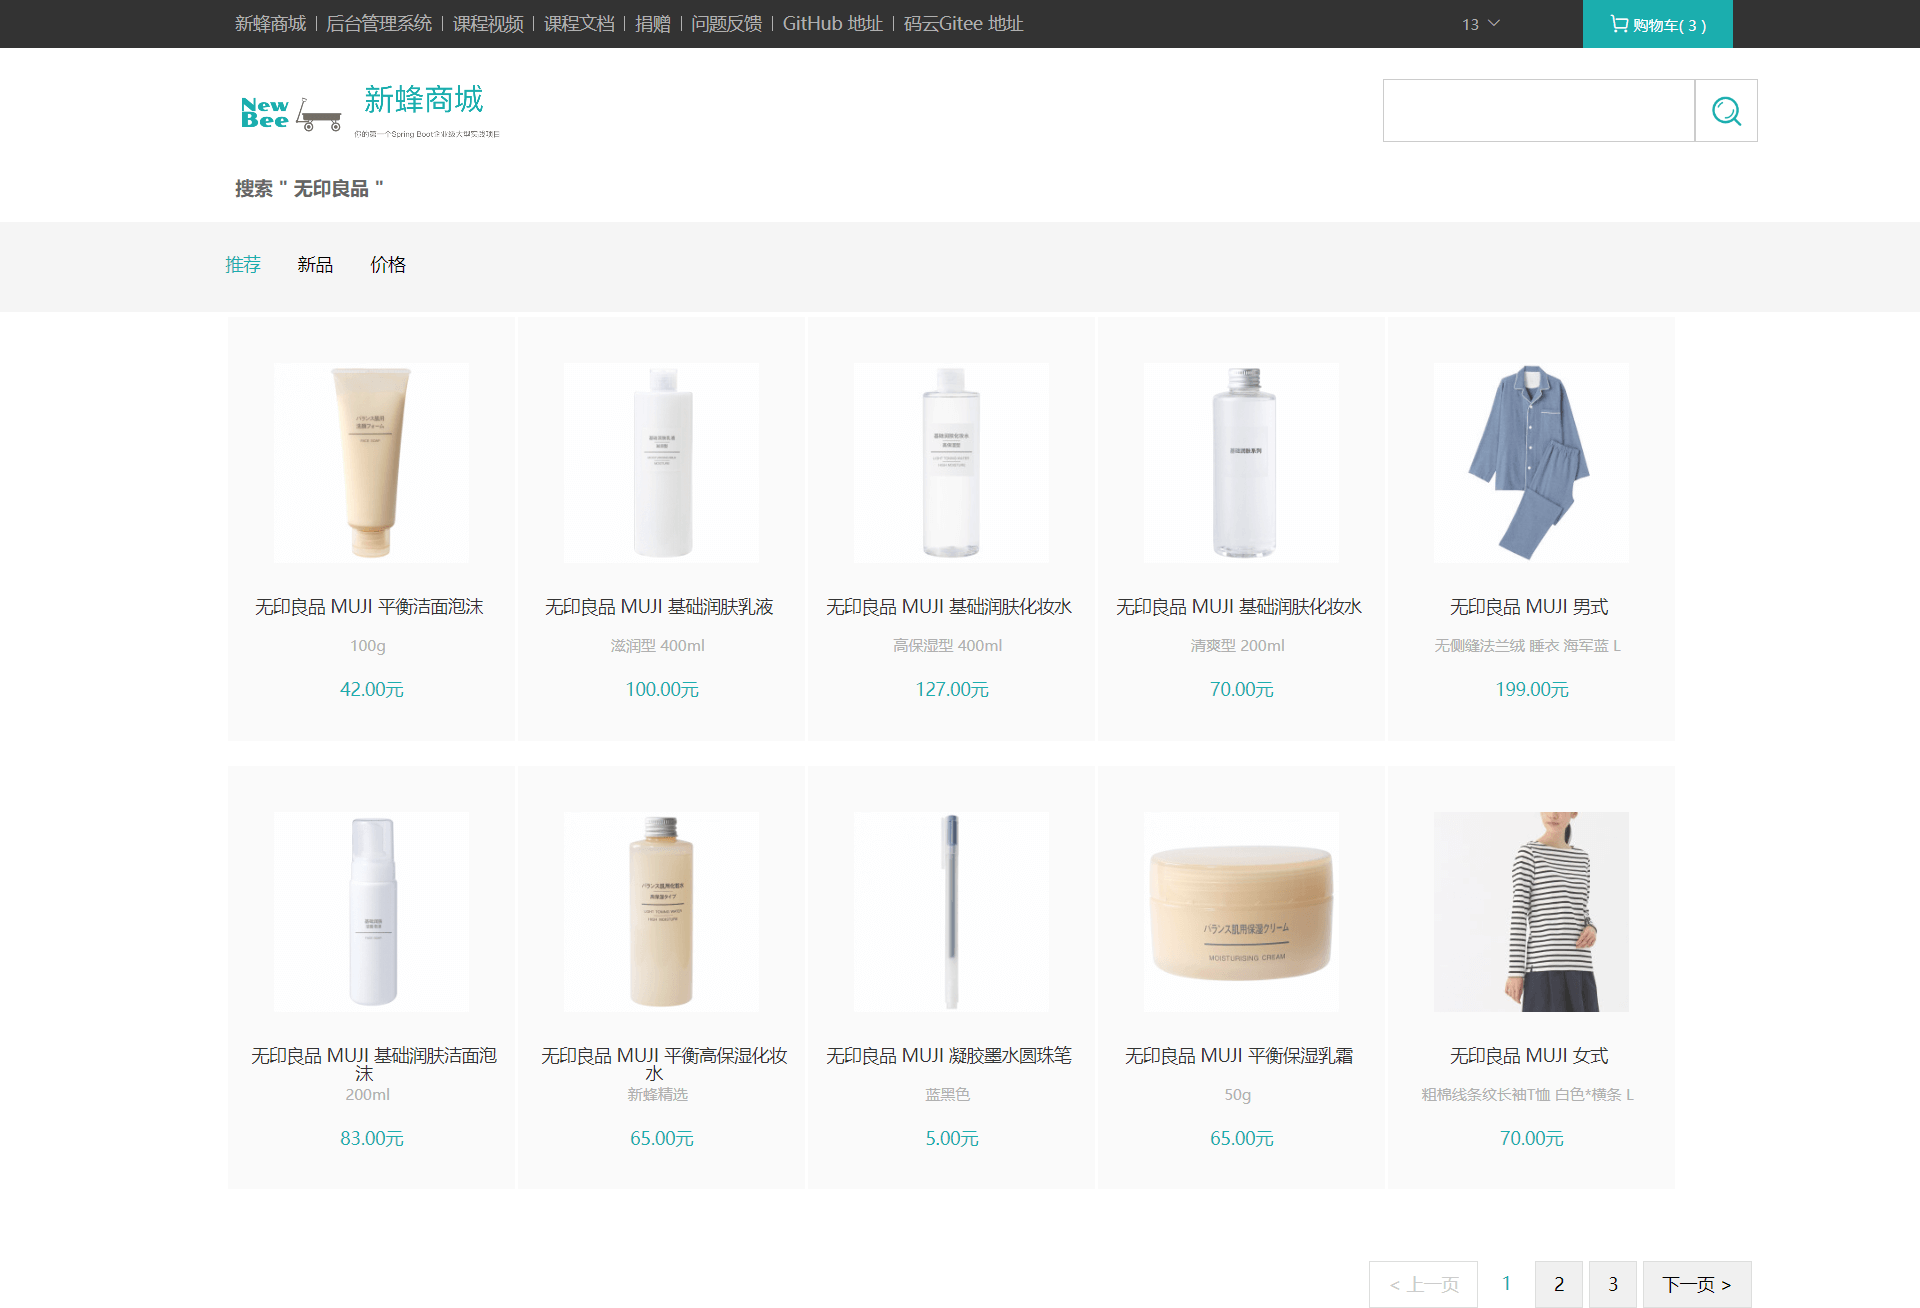Sort results by 价格 tab
Image resolution: width=1920 pixels, height=1308 pixels.
(388, 265)
